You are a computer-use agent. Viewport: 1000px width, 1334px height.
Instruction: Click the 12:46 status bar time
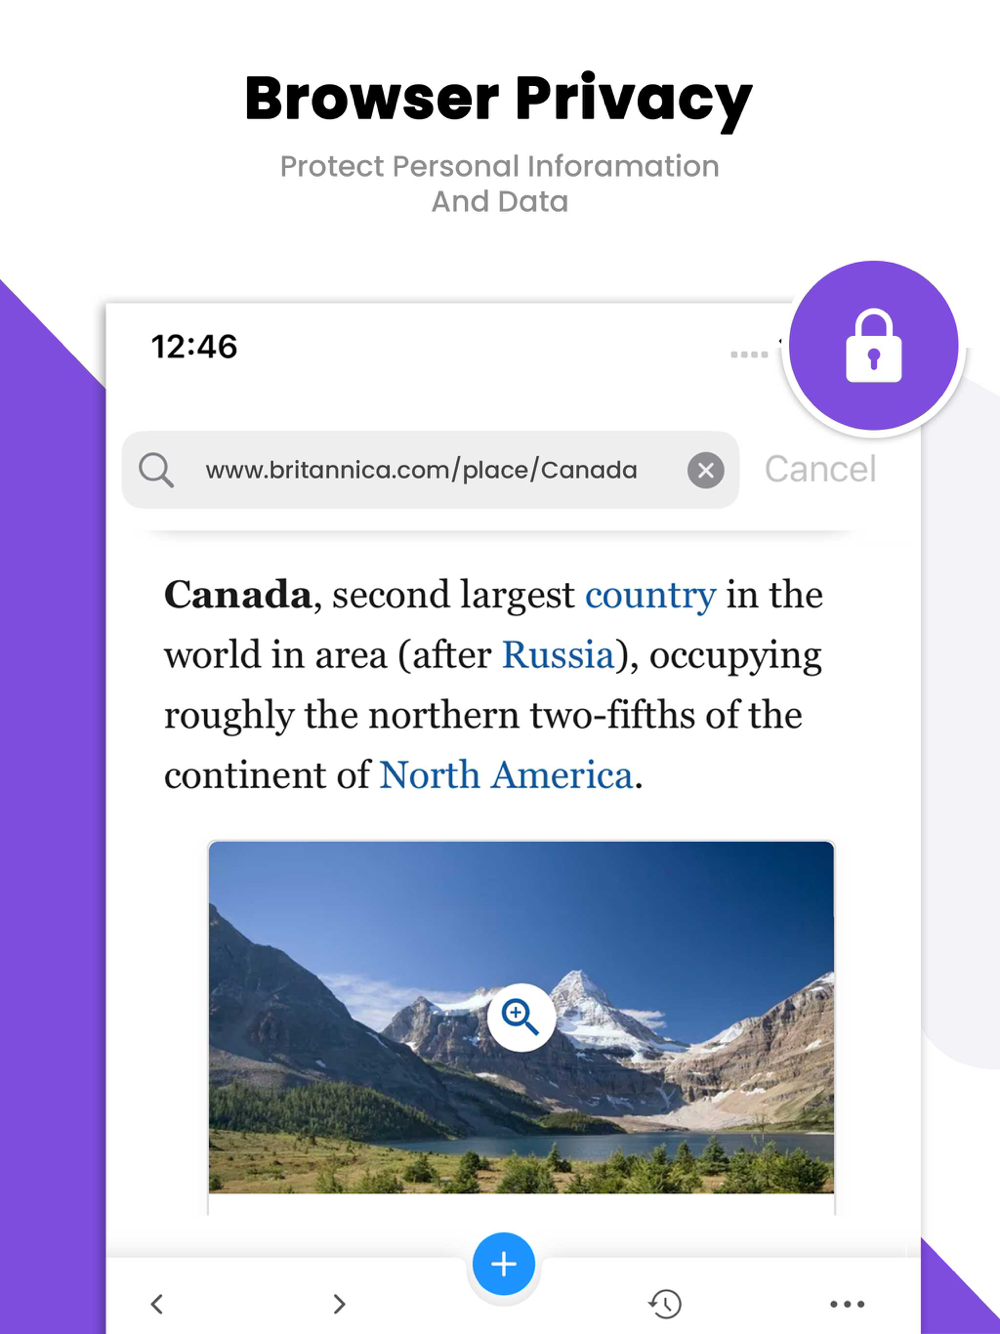[194, 347]
